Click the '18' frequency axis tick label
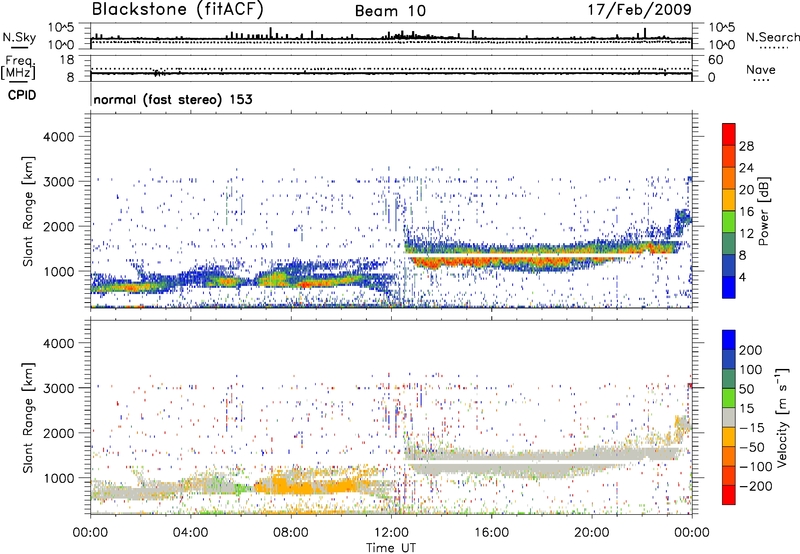The width and height of the screenshot is (800, 554). pyautogui.click(x=67, y=60)
